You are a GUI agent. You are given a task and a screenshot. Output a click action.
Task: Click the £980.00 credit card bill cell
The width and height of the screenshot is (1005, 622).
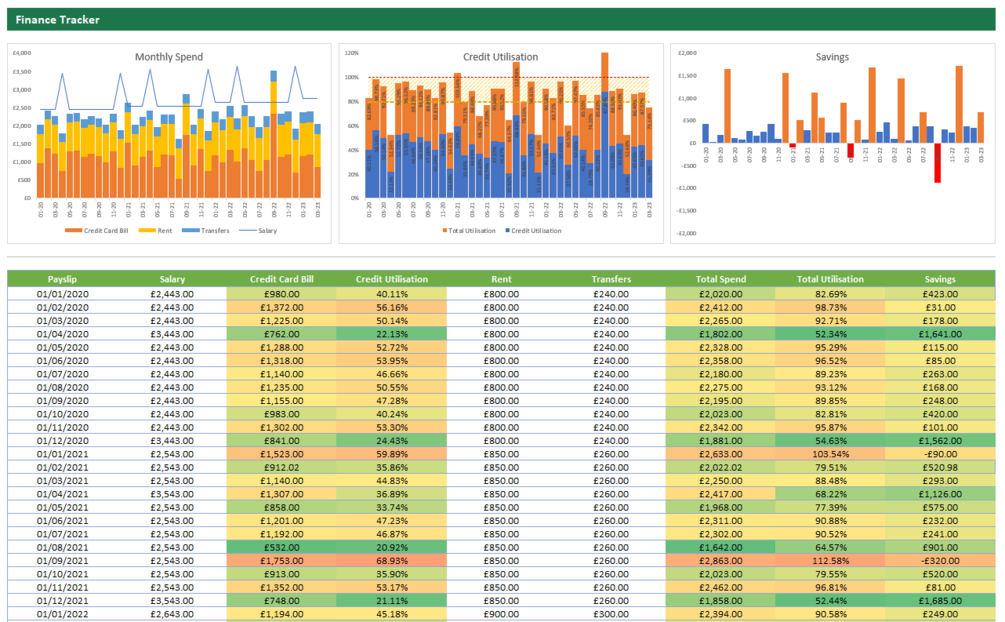click(x=281, y=294)
